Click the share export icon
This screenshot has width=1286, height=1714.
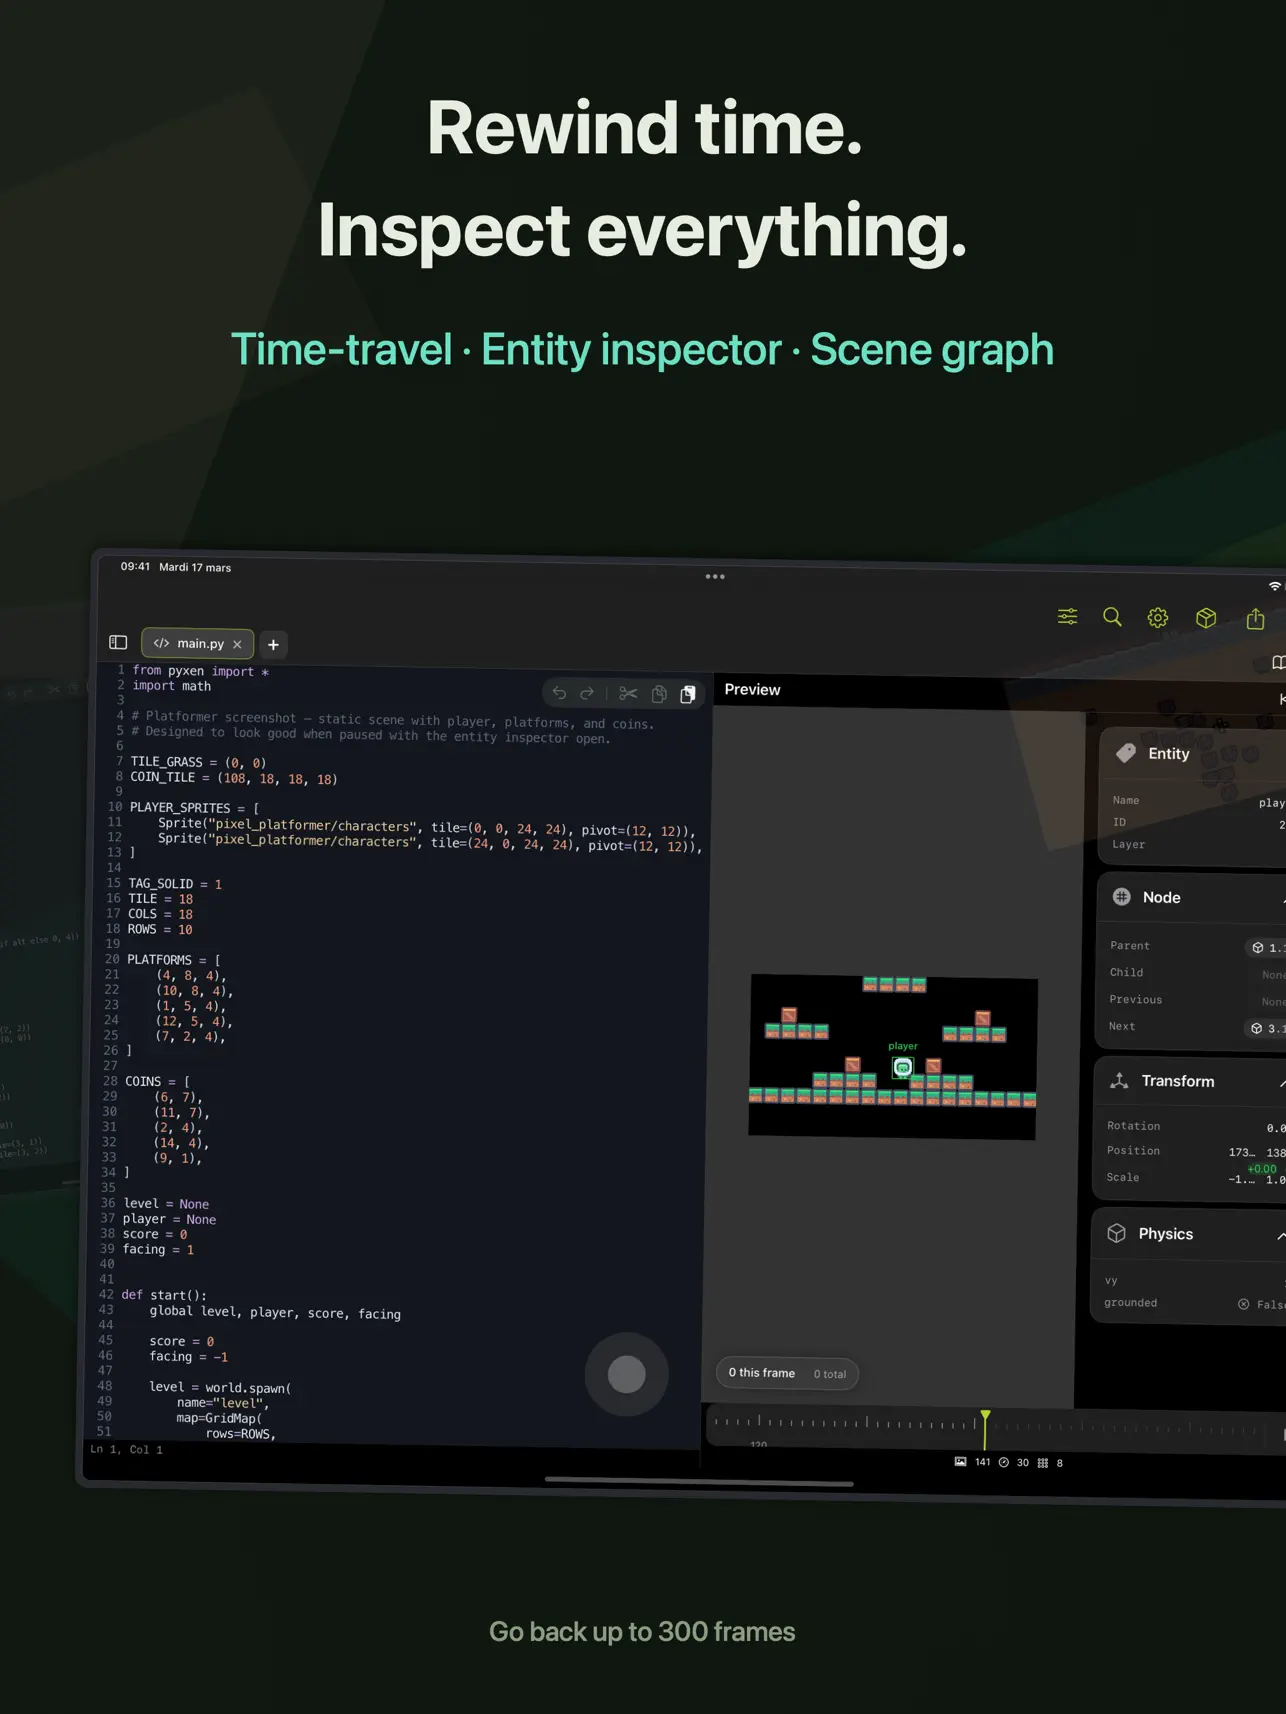(1256, 619)
